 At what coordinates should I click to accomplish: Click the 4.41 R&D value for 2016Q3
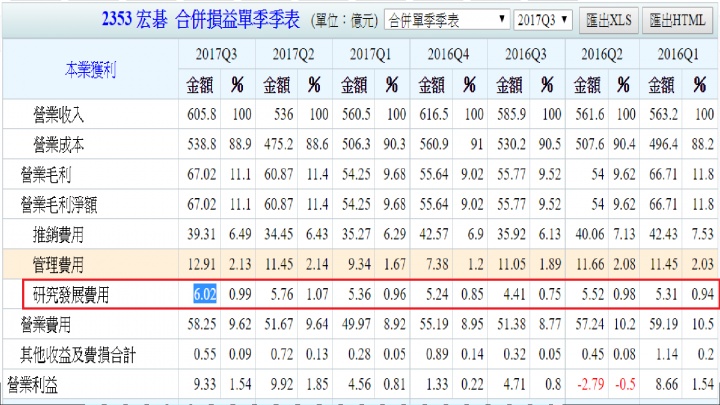click(x=515, y=294)
